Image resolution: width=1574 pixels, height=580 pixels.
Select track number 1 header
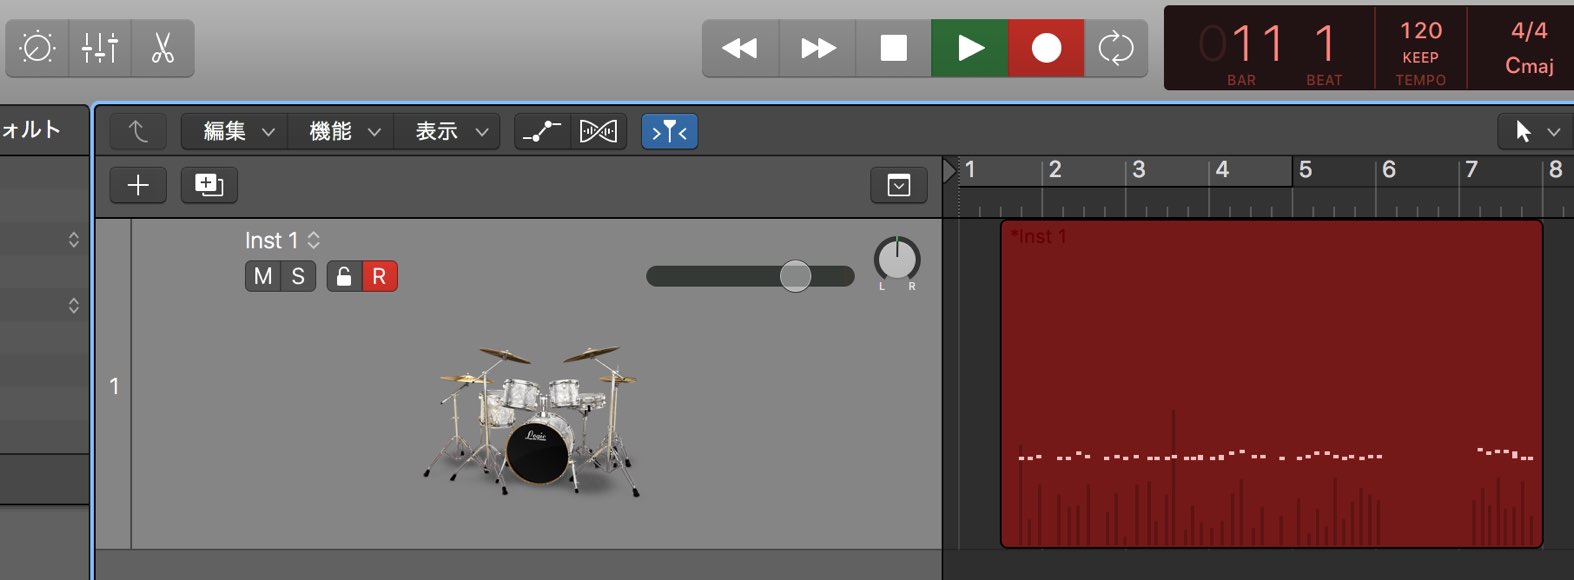tap(114, 385)
